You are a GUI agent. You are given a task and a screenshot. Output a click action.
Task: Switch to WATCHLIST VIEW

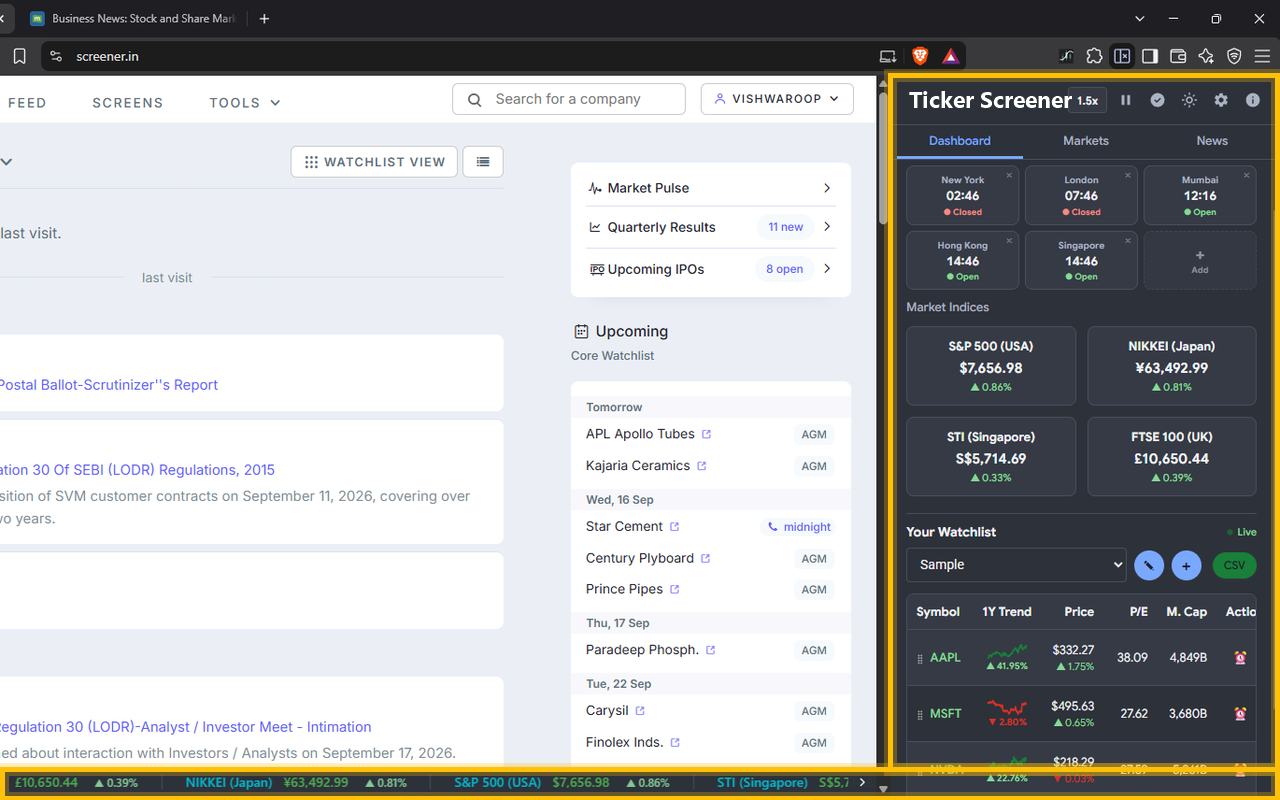(x=374, y=162)
